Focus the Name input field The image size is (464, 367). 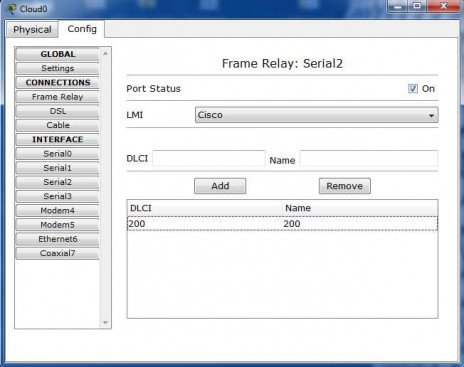369,158
